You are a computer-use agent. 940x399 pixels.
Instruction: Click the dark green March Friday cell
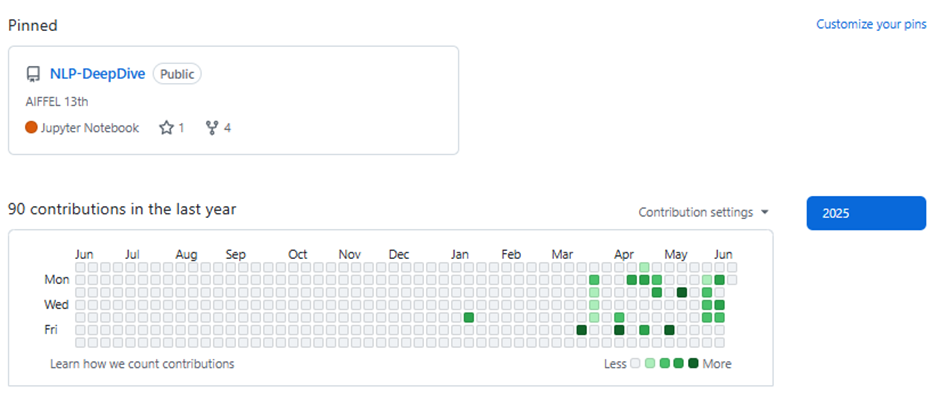point(582,330)
